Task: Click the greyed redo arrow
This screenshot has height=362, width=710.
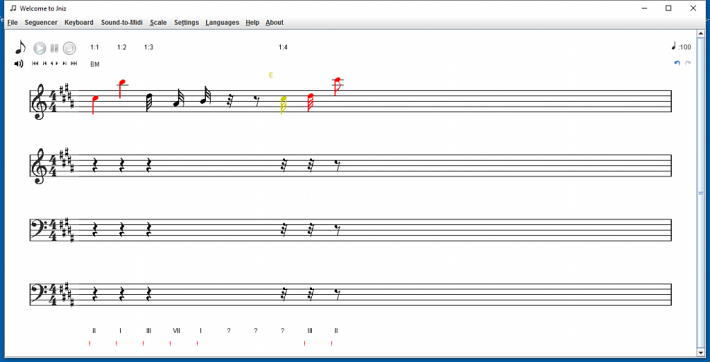Action: (x=688, y=63)
